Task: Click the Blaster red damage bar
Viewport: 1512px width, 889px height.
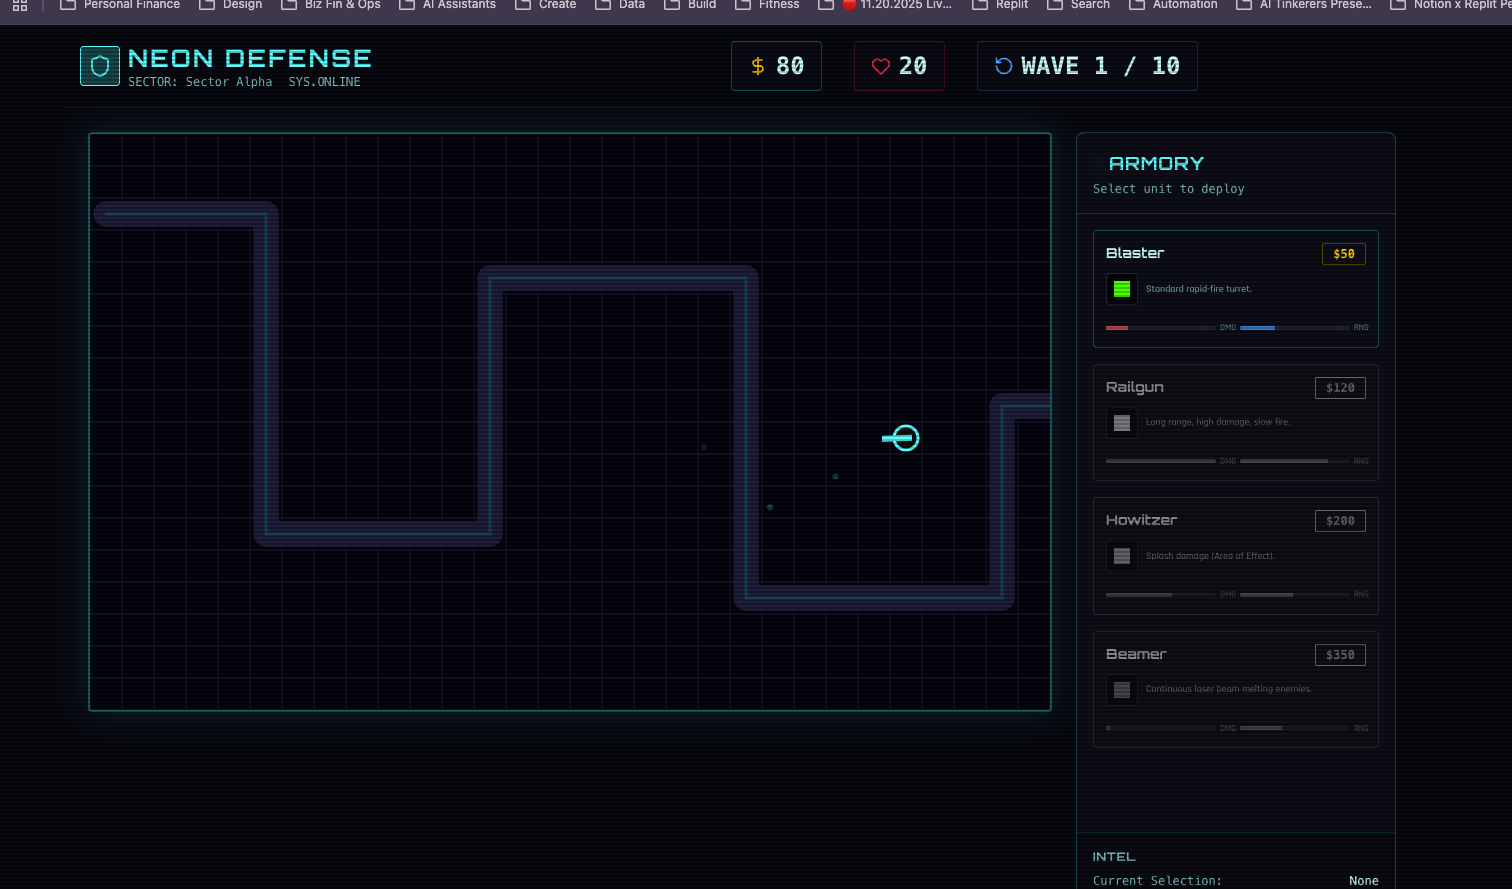Action: coord(1117,328)
